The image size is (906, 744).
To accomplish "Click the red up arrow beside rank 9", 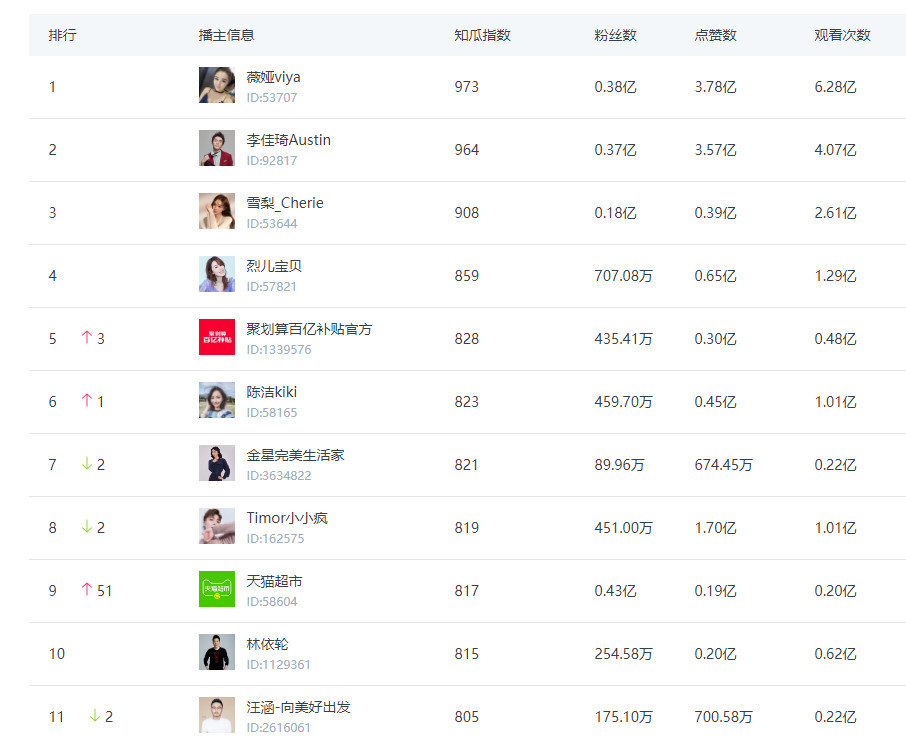I will point(86,590).
